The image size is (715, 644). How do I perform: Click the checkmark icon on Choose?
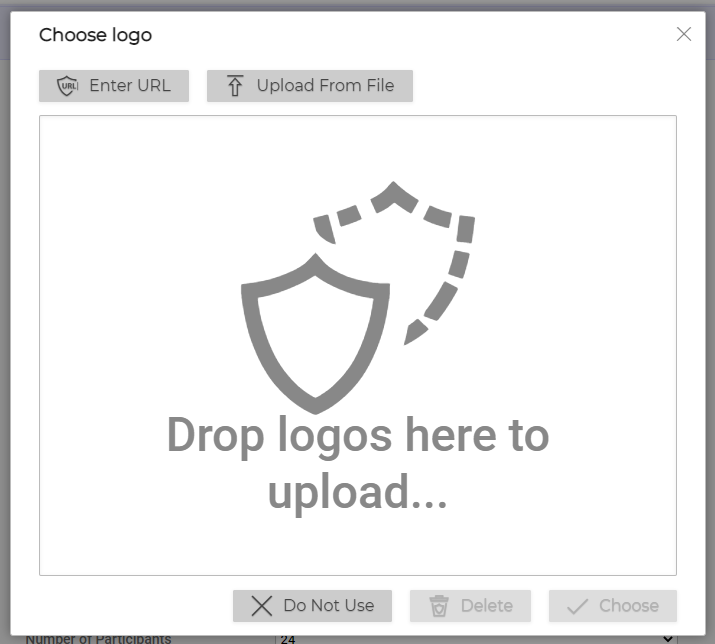coord(577,607)
